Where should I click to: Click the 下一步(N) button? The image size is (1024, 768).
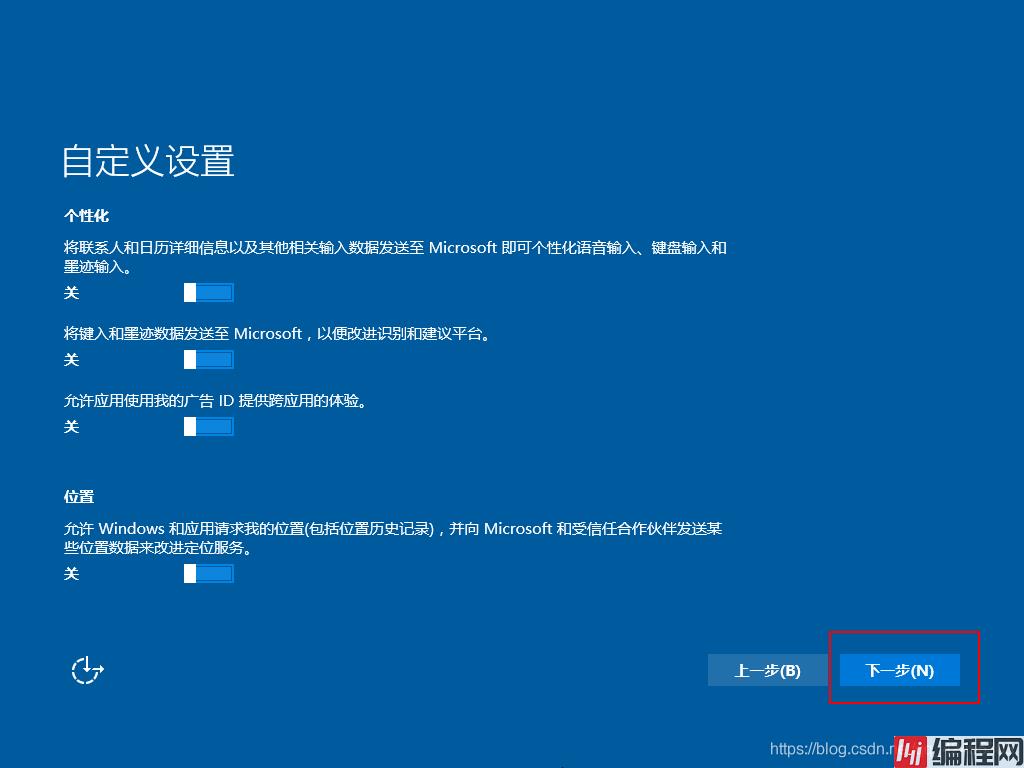pos(899,670)
